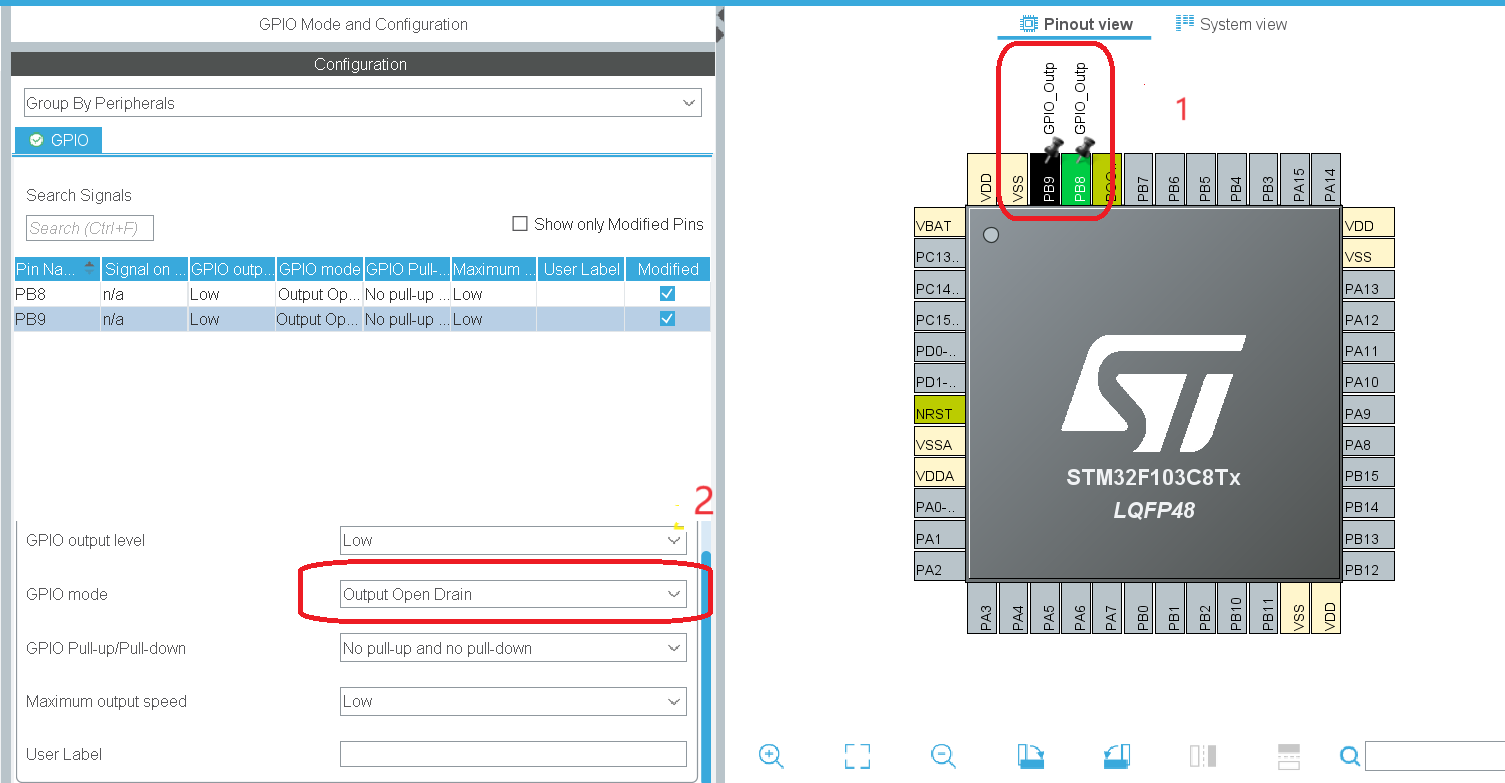Screen dimensions: 1505x783
Task: Click the flip/mirror pinout icon
Action: click(1203, 757)
